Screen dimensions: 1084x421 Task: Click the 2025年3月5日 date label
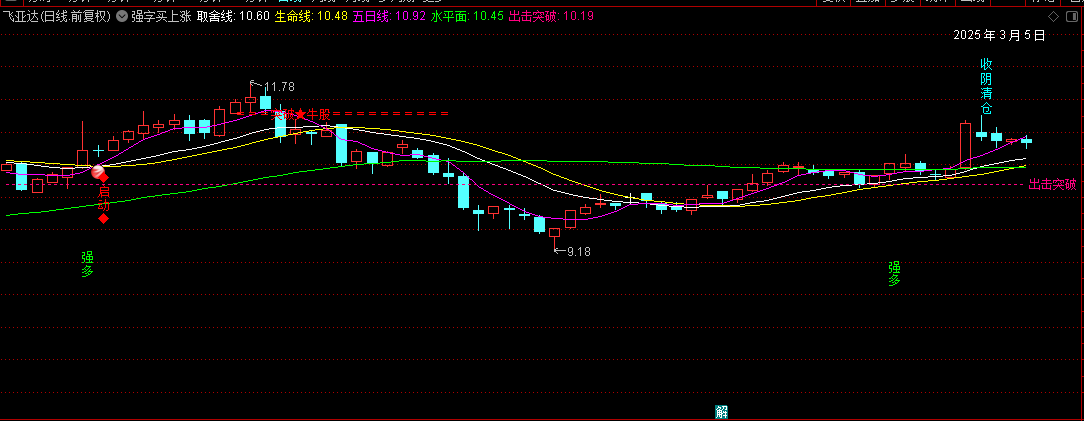coord(999,35)
